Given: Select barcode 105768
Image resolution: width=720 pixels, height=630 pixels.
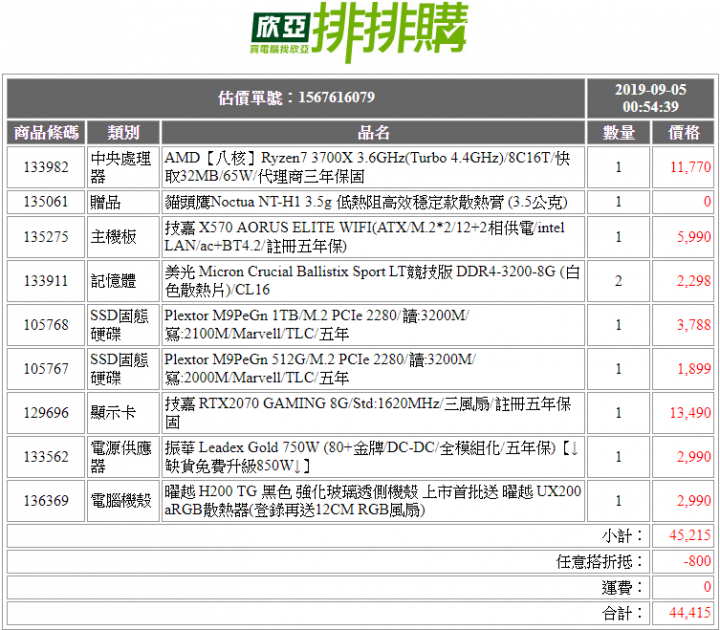Looking at the screenshot, I should (46, 325).
